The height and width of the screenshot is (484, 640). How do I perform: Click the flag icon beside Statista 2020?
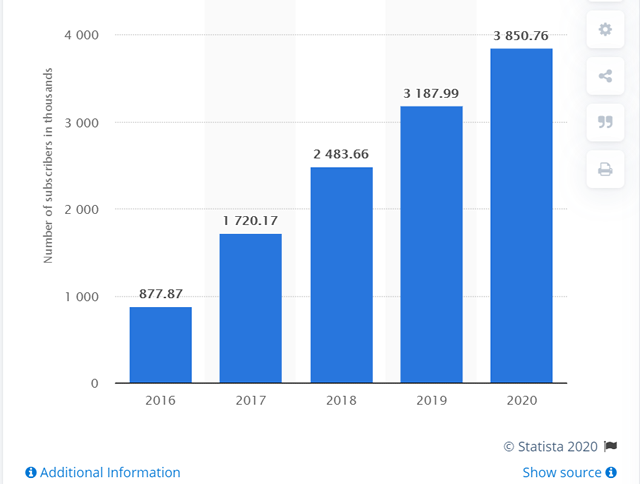(x=611, y=446)
